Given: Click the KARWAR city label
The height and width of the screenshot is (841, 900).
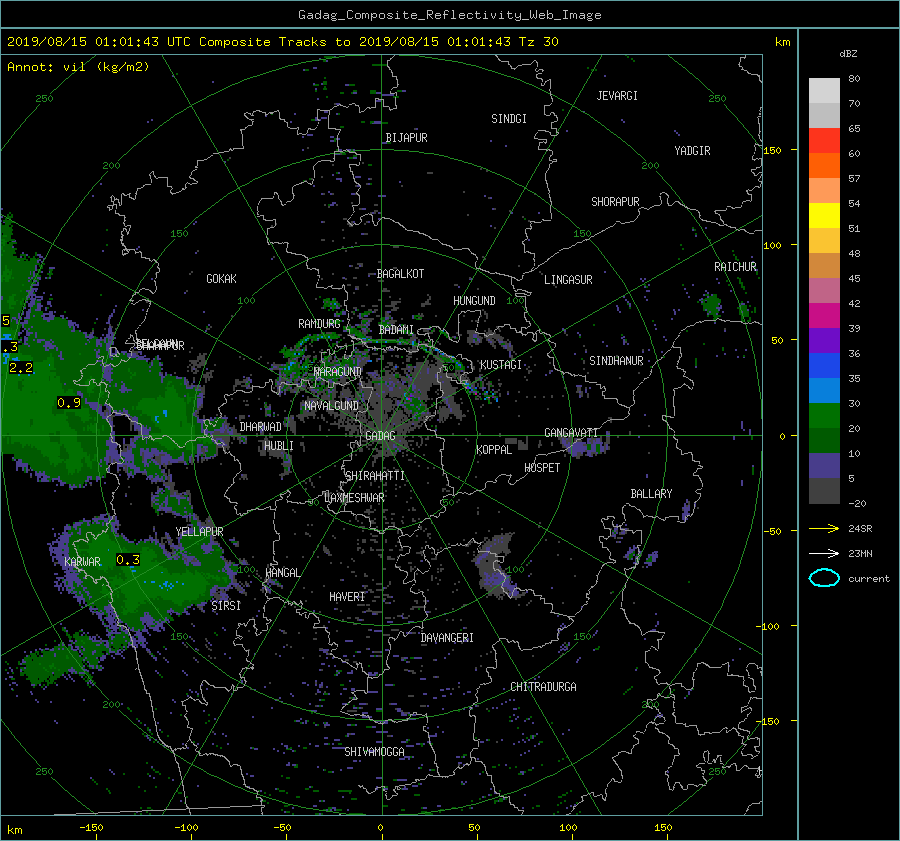Looking at the screenshot, I should (x=82, y=561).
